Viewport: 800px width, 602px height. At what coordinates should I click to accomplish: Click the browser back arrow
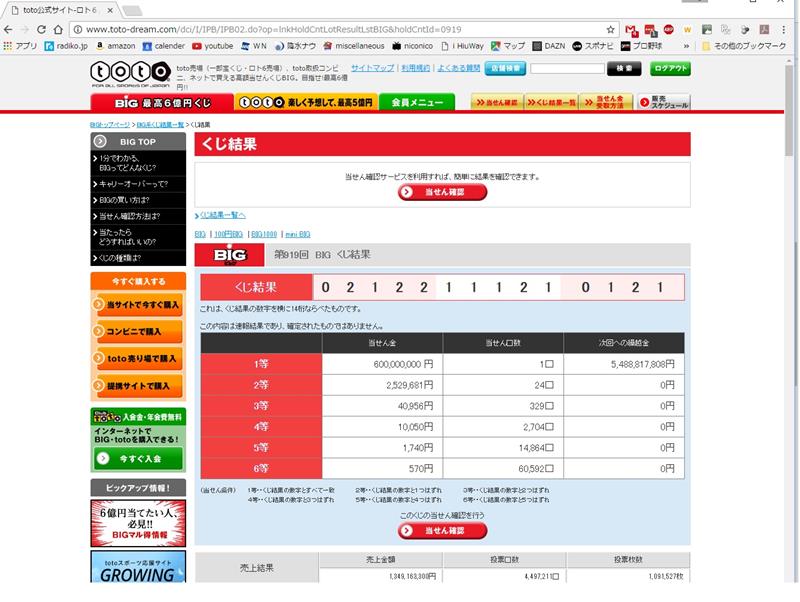tap(8, 30)
